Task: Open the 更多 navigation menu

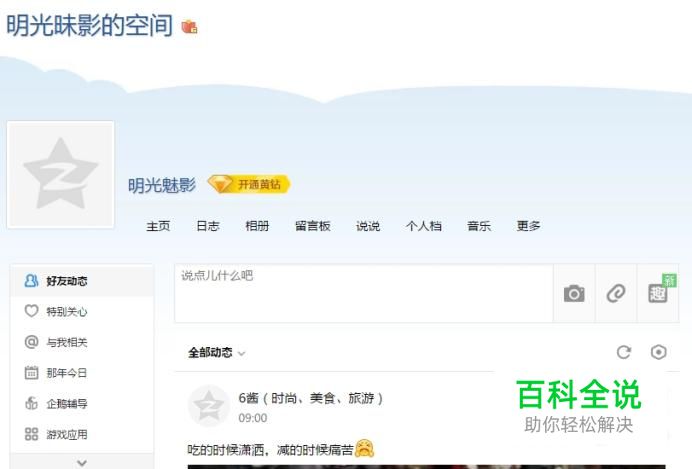Action: [528, 226]
